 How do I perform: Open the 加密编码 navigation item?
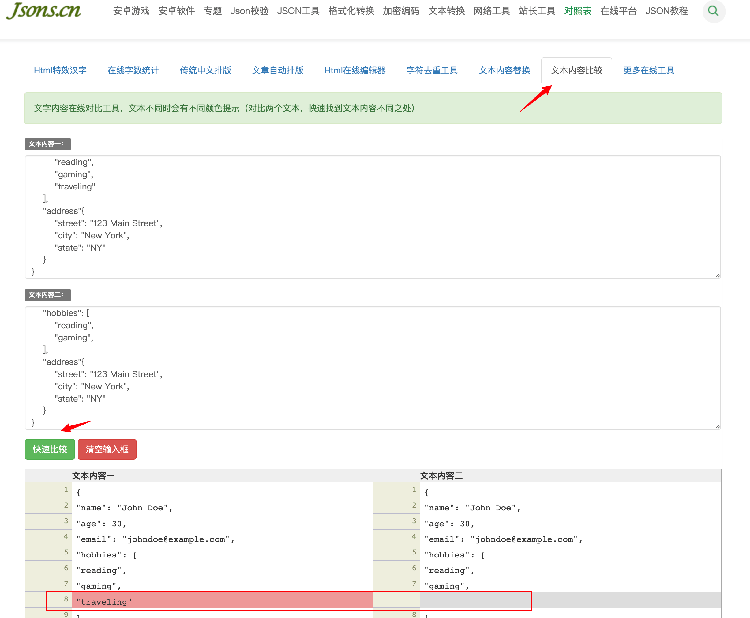(x=401, y=11)
